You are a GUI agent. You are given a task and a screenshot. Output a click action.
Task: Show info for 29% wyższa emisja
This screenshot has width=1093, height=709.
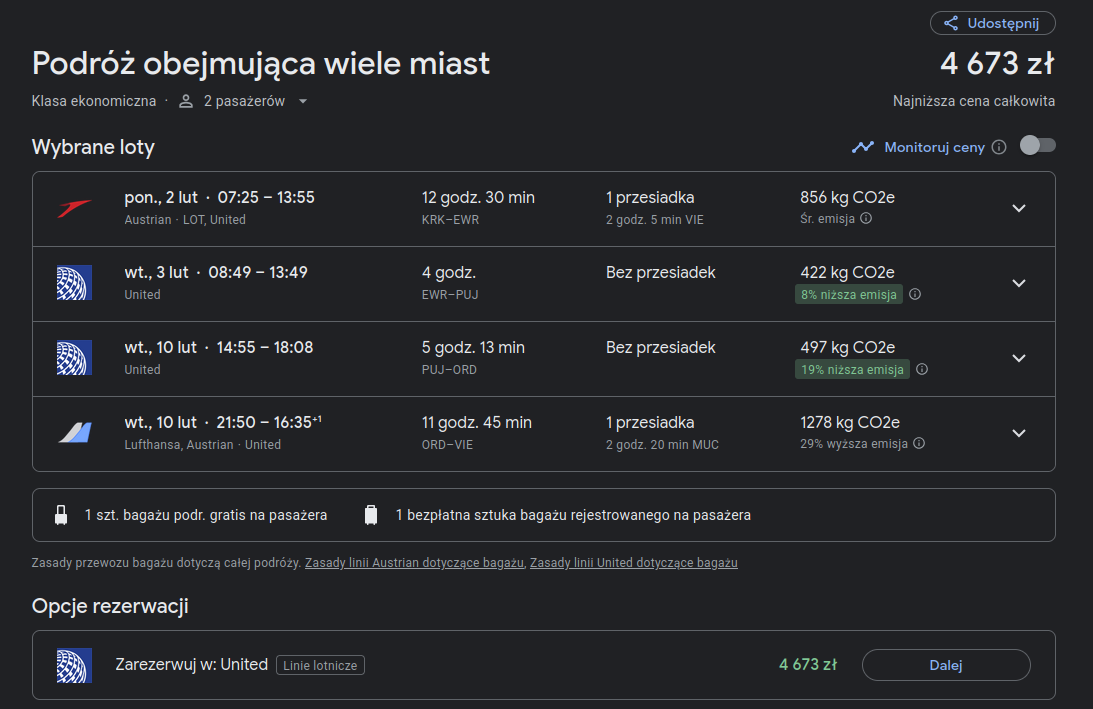(x=919, y=443)
